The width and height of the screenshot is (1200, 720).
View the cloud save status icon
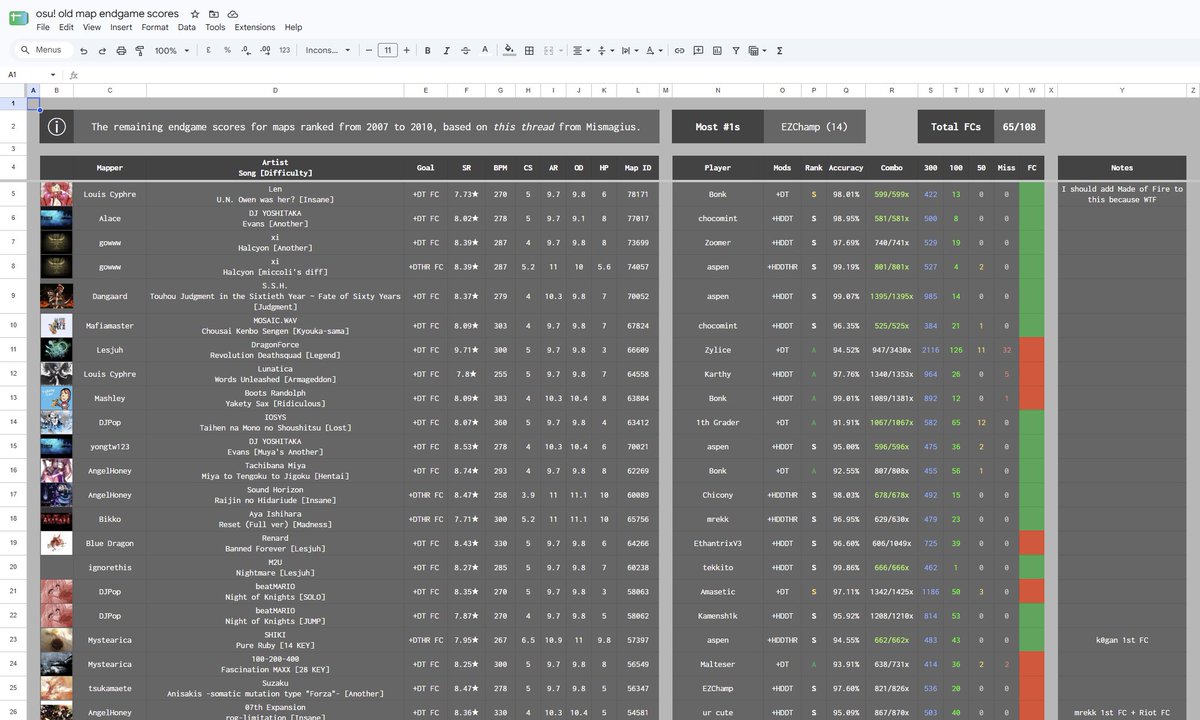[233, 14]
